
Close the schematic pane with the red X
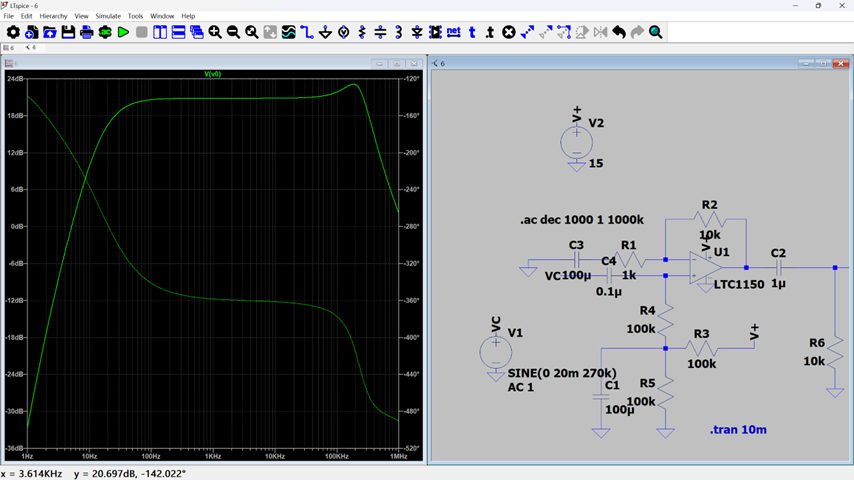tap(841, 64)
